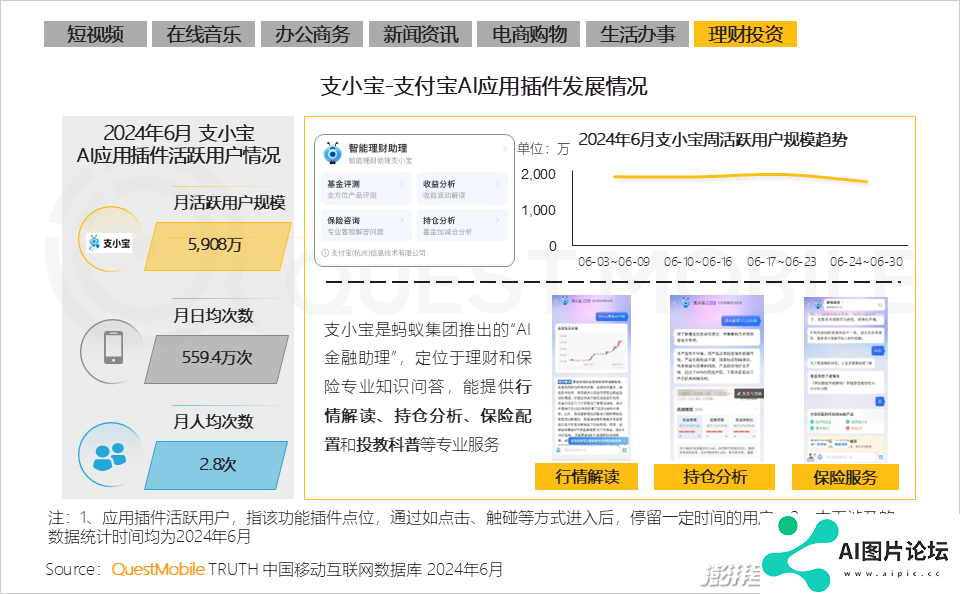This screenshot has width=960, height=594.
Task: Click the 2,000 y-axis value
Action: pos(538,175)
